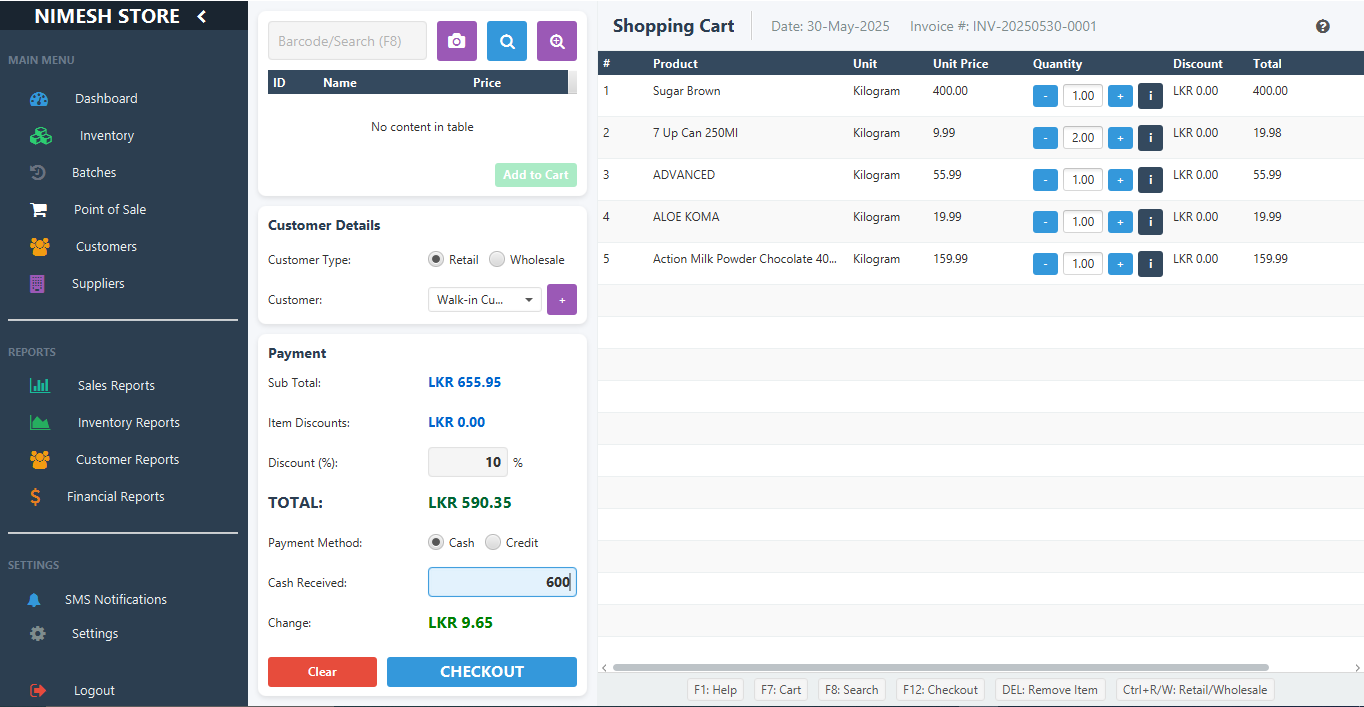1364x707 pixels.
Task: Click the Settings gear icon
Action: tap(38, 634)
